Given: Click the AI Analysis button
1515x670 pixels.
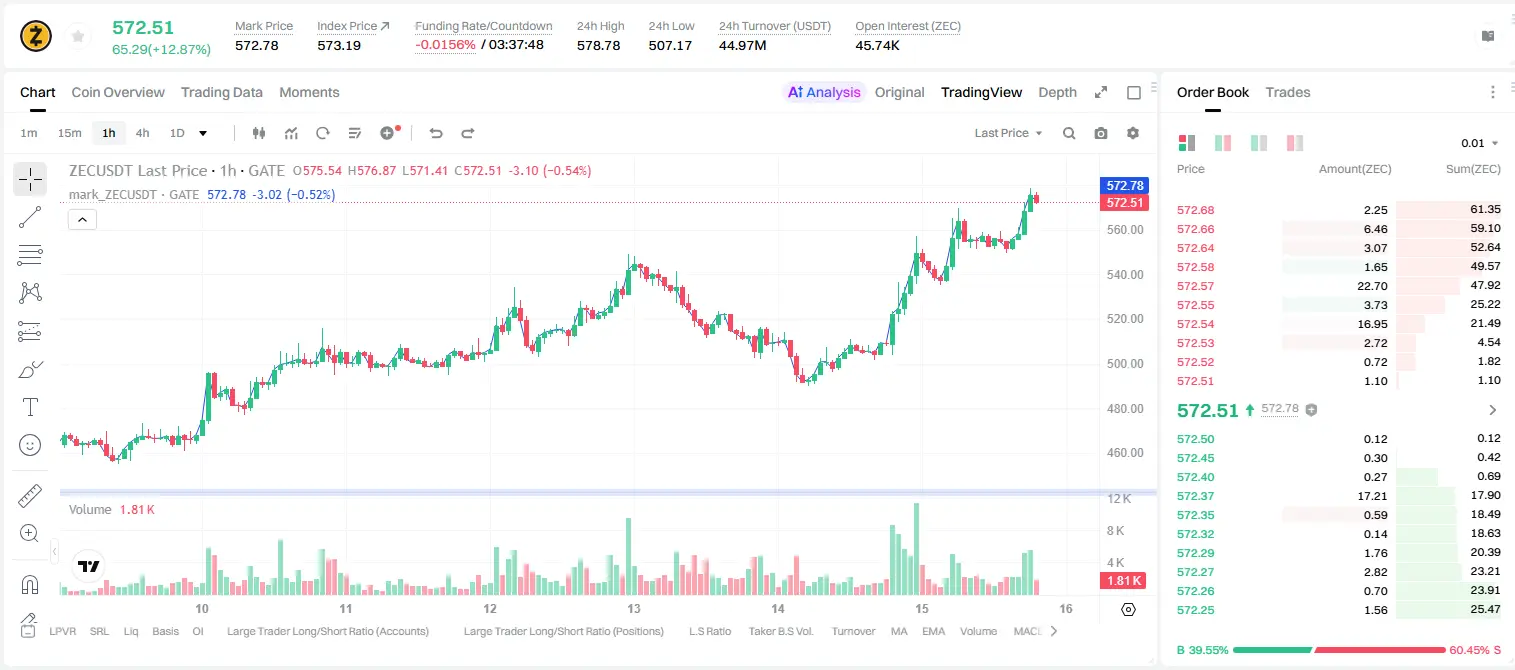Looking at the screenshot, I should (x=824, y=92).
